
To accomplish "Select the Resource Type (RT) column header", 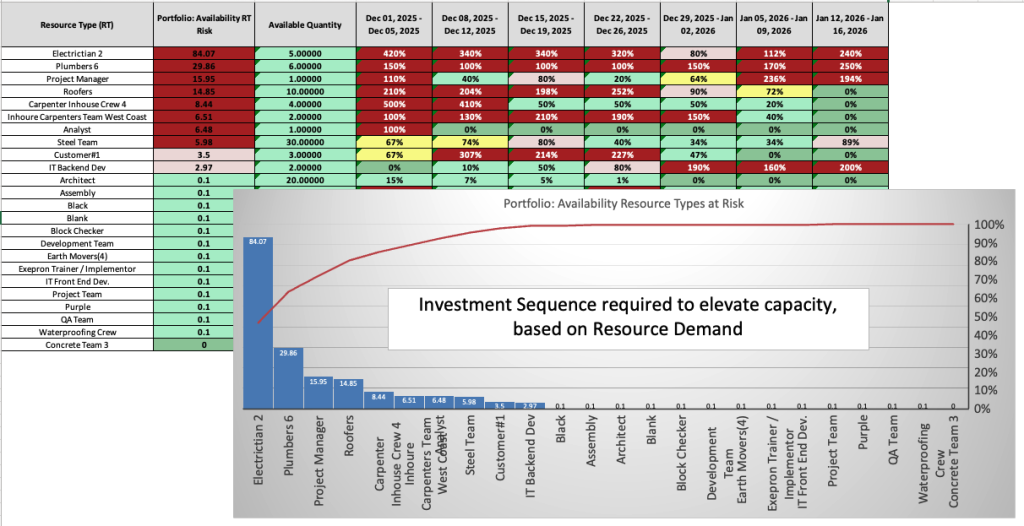I will [77, 23].
